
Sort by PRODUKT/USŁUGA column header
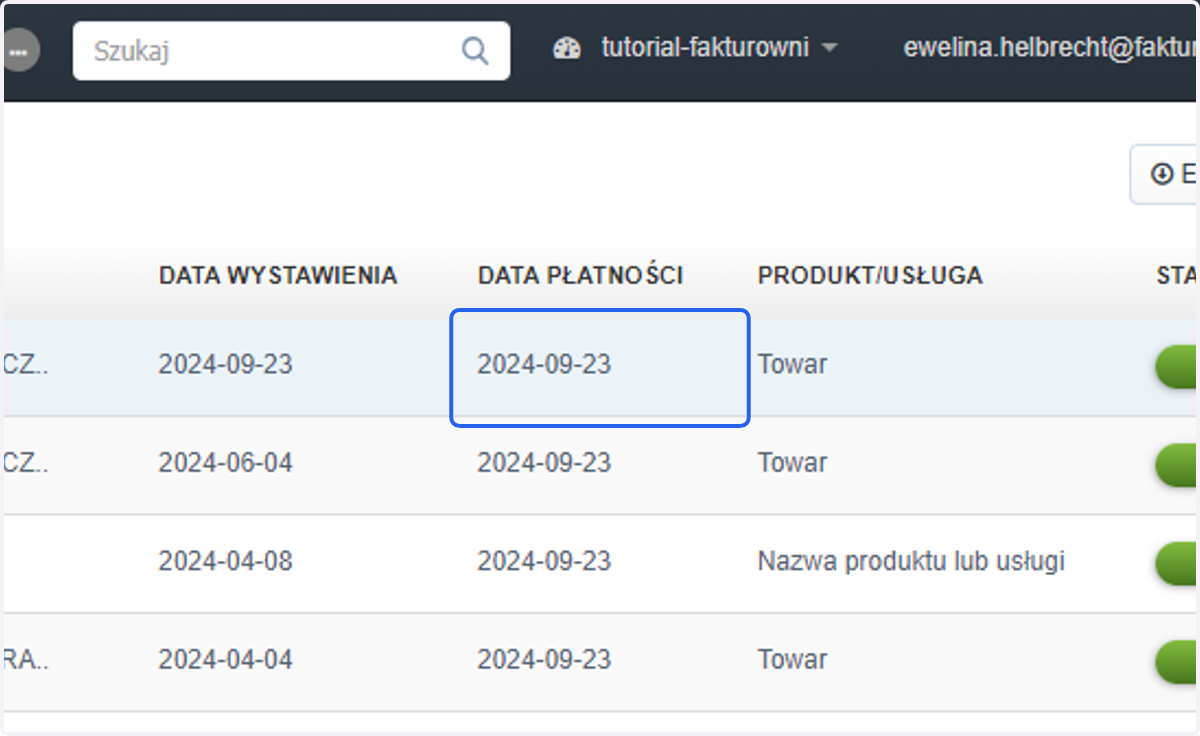pos(870,275)
